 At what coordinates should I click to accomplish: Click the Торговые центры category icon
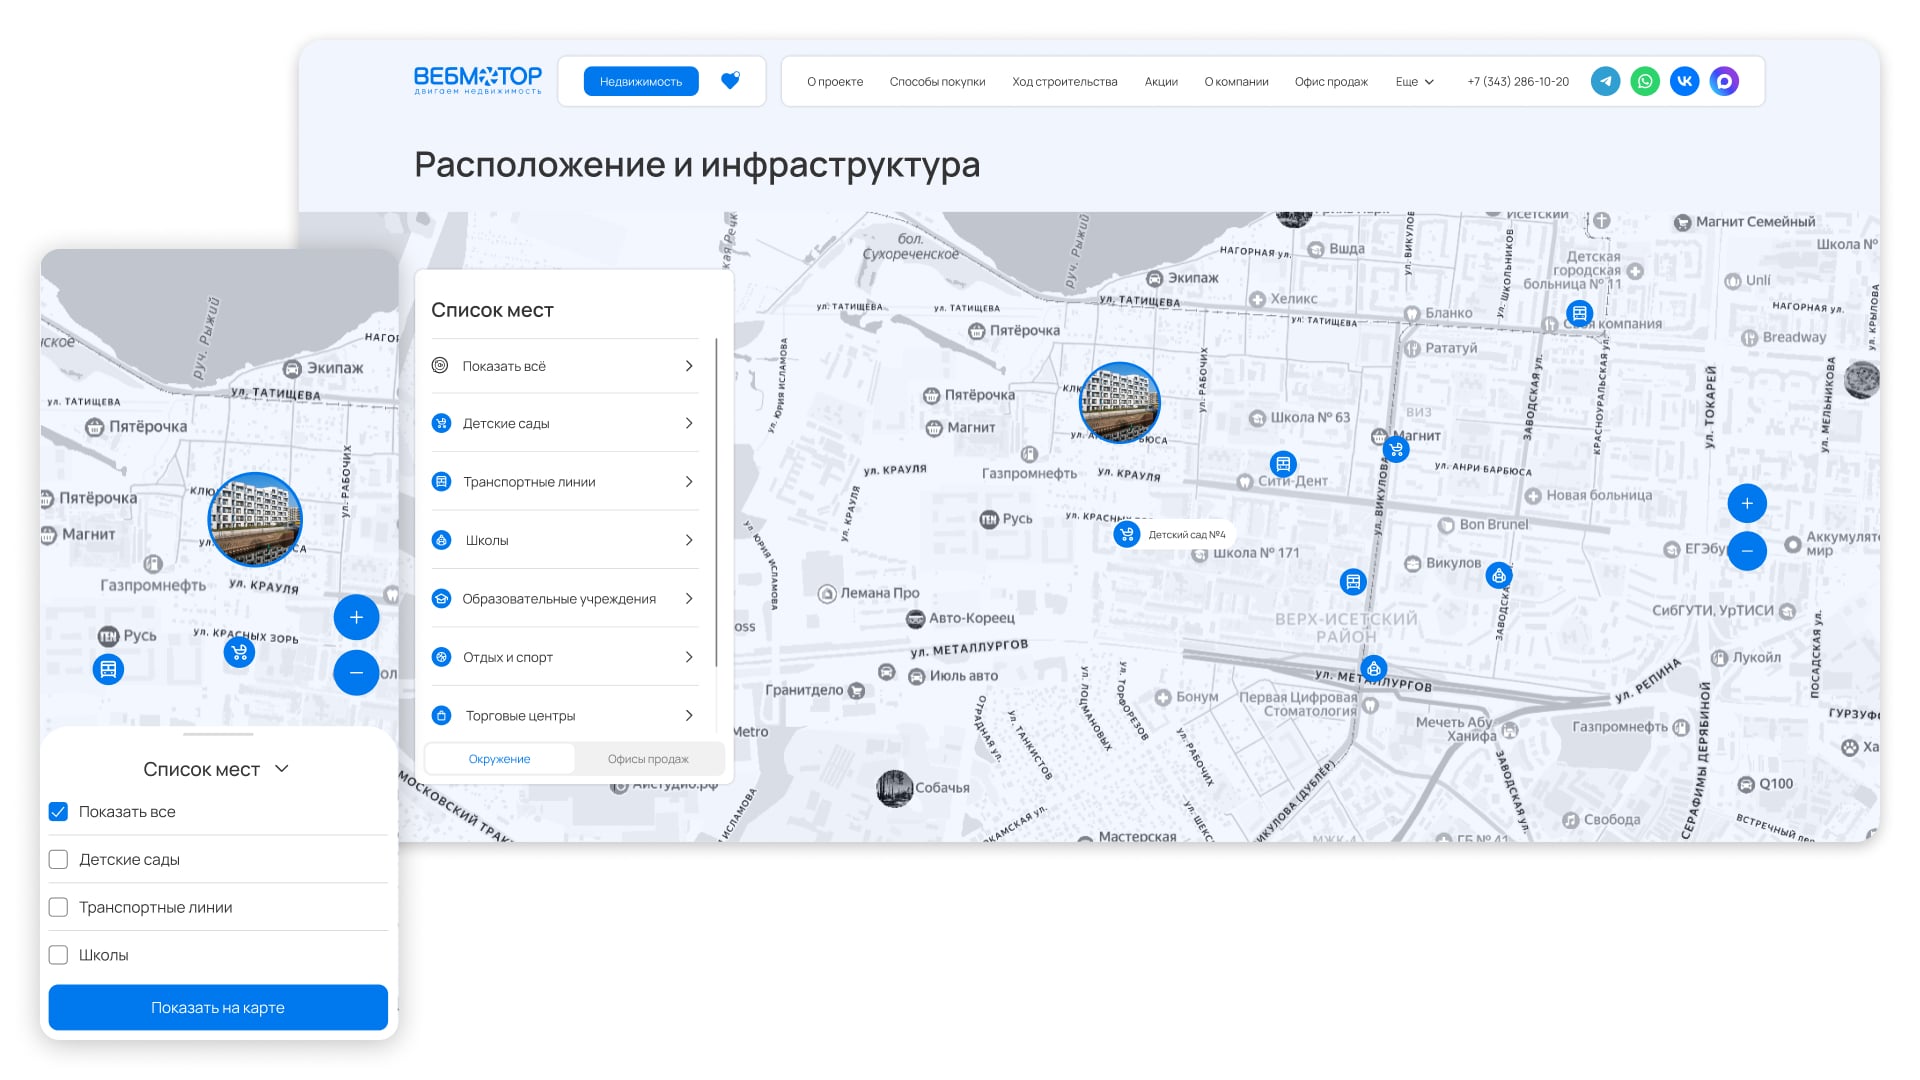(441, 716)
